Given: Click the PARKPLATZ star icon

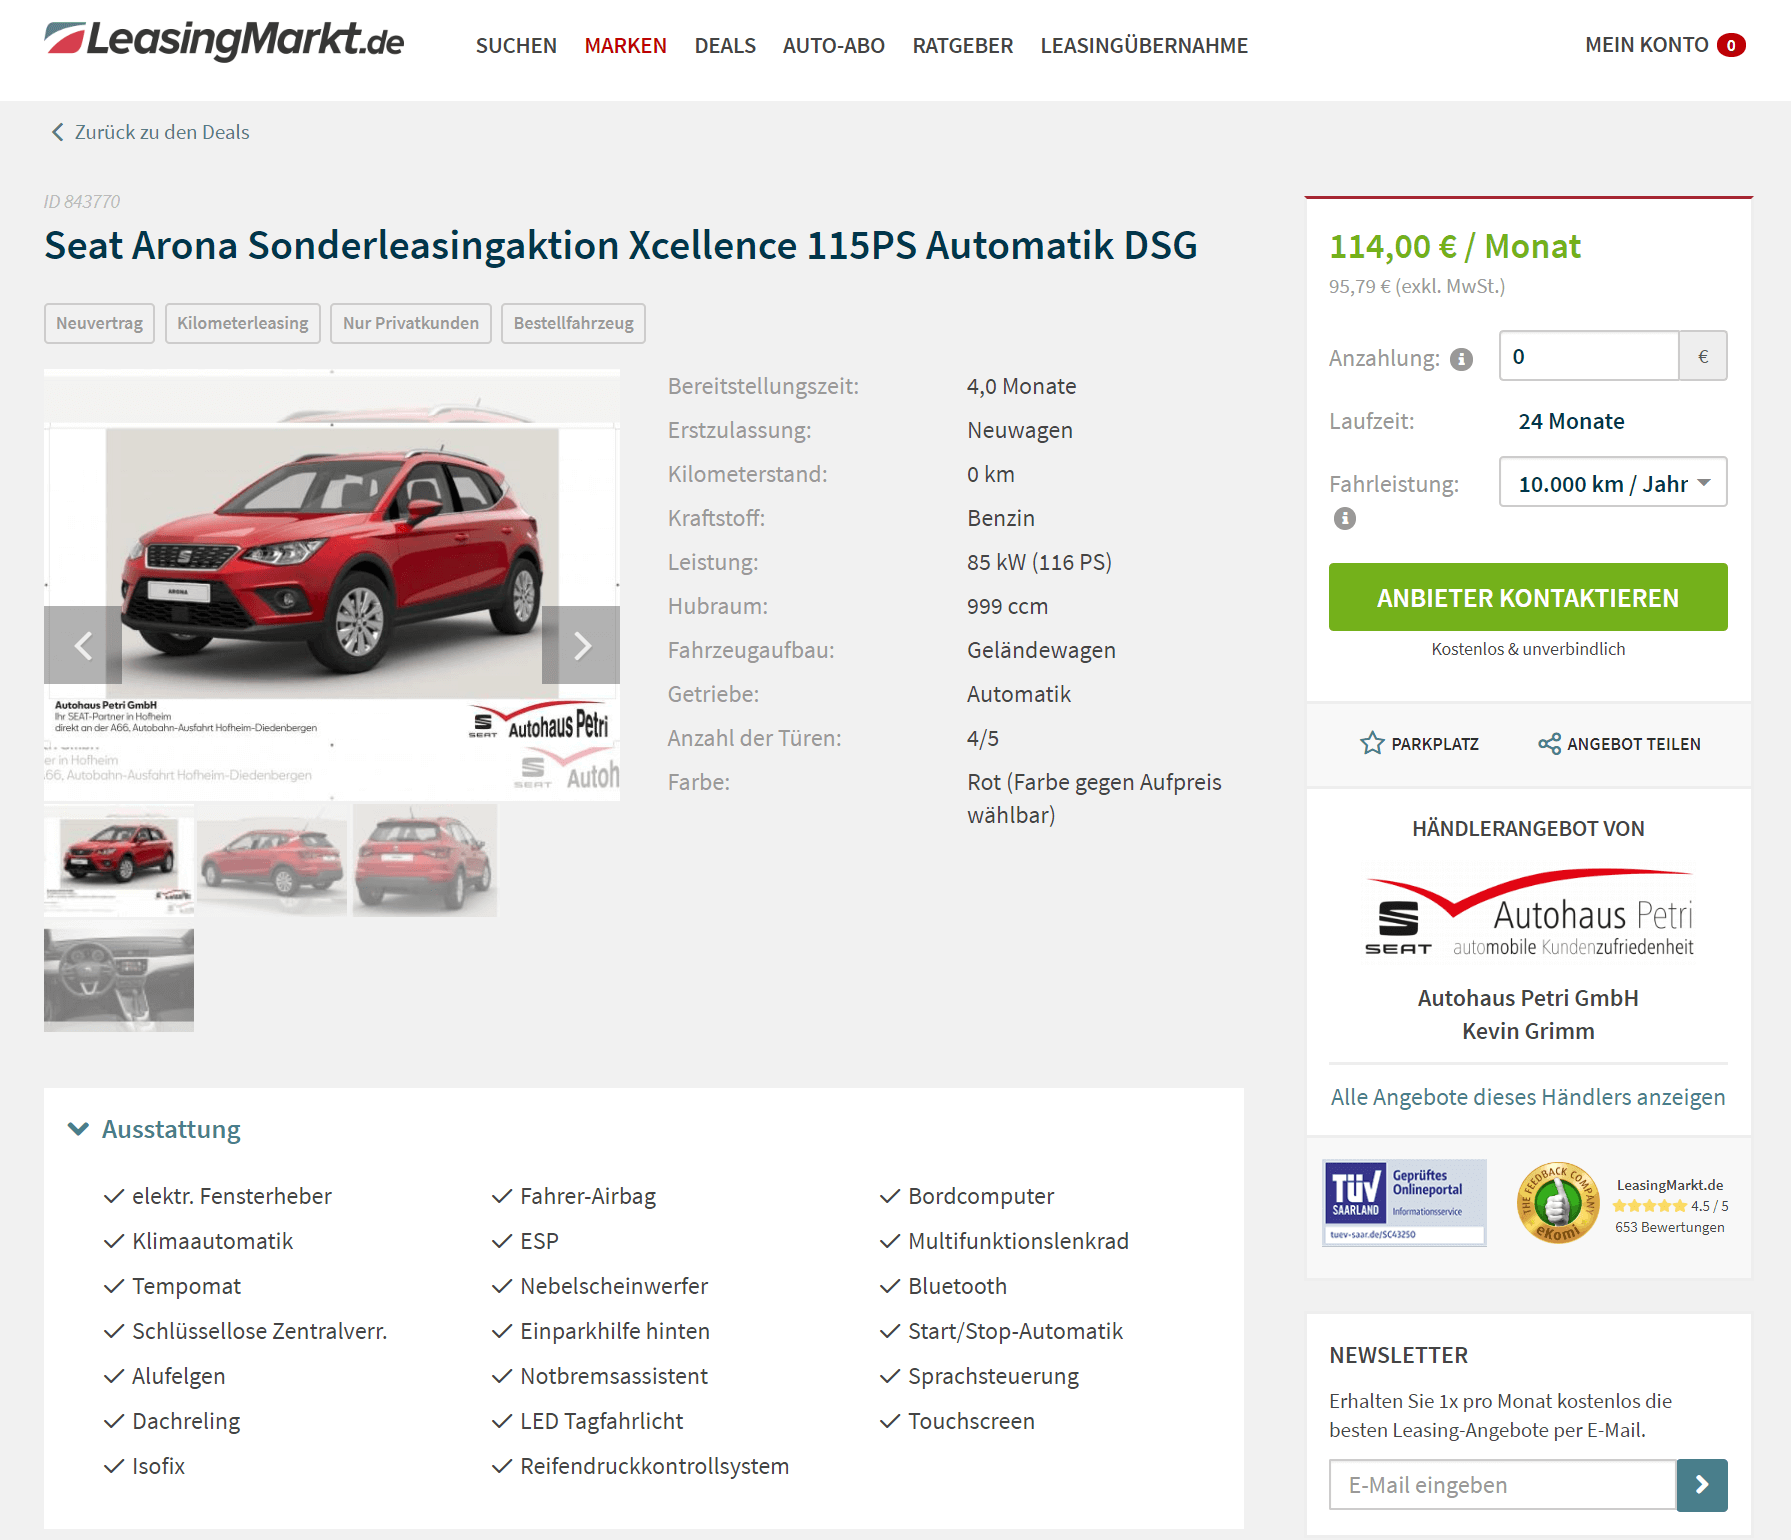Looking at the screenshot, I should tap(1372, 743).
